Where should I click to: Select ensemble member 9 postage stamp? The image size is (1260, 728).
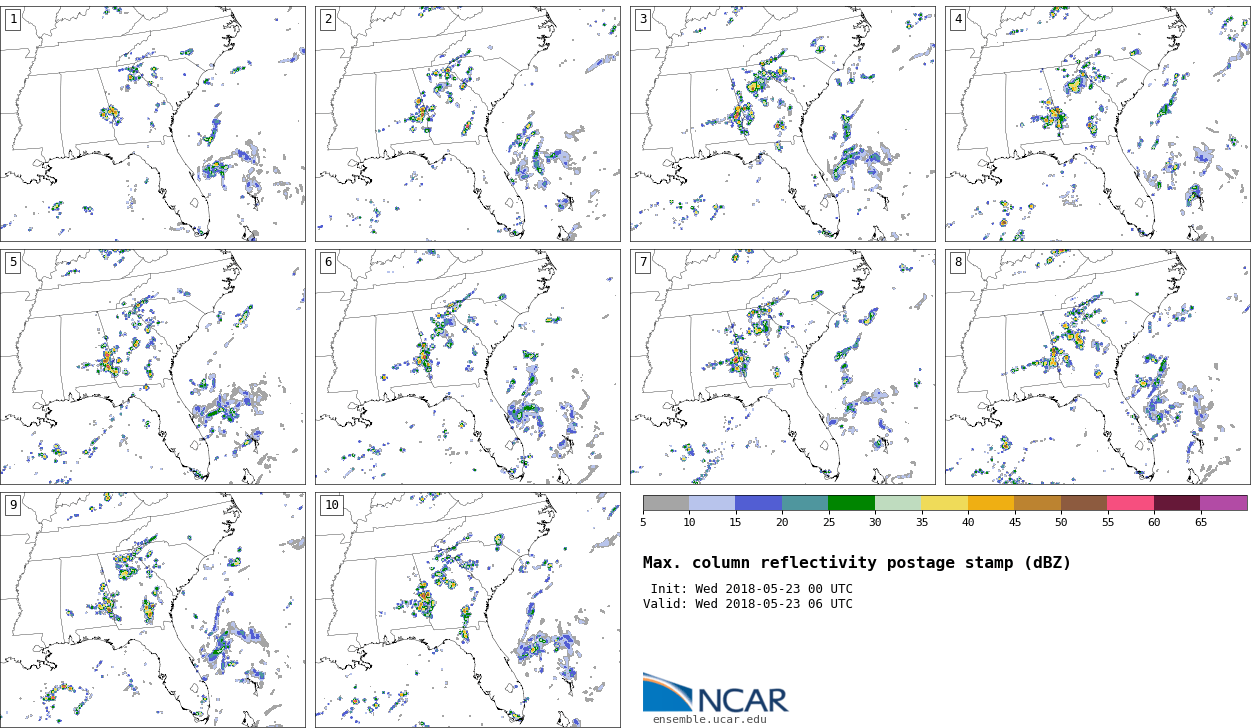(152, 609)
